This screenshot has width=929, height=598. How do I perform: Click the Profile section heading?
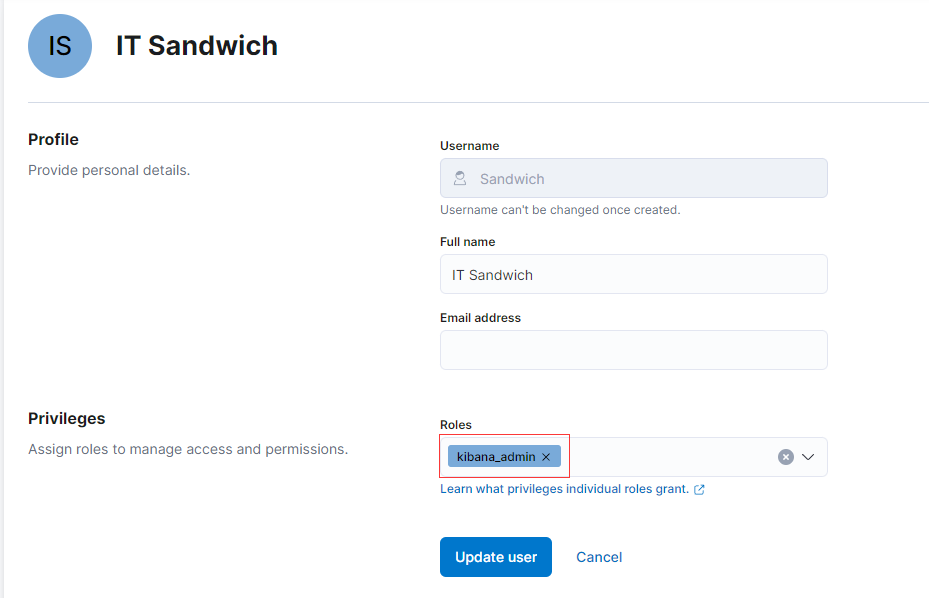53,139
